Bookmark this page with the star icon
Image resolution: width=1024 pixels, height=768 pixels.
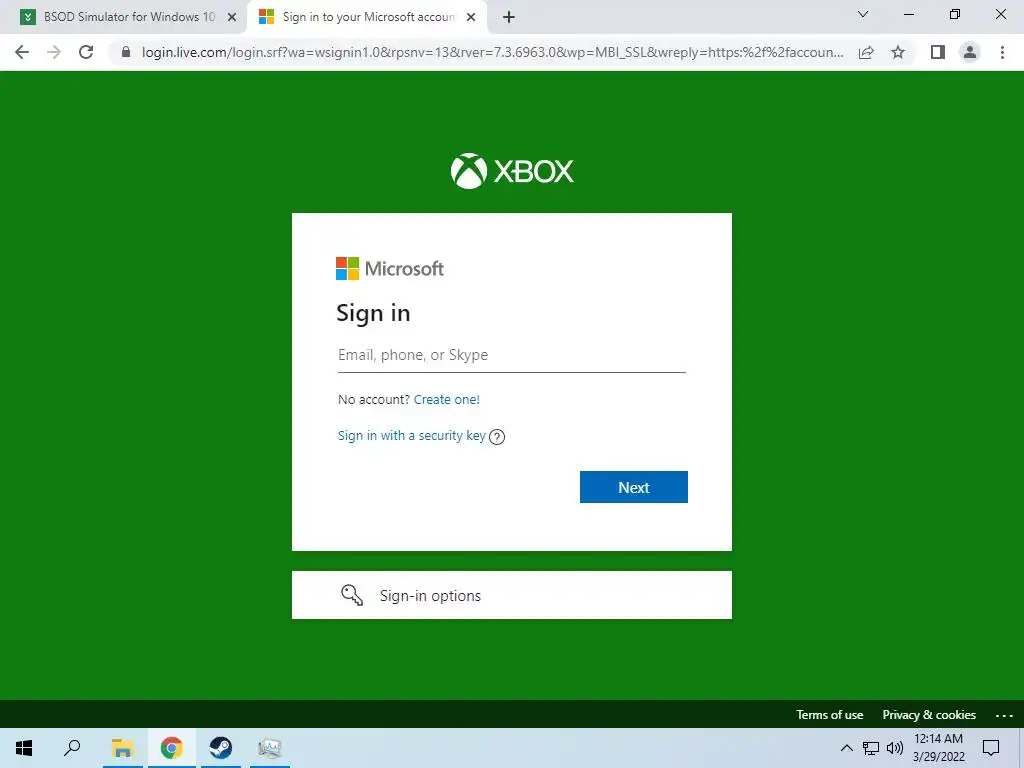point(898,52)
